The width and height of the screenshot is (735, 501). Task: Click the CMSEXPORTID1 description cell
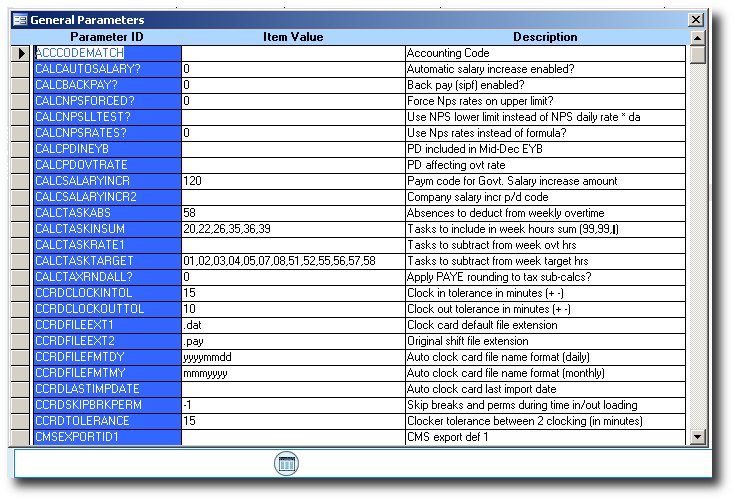point(545,437)
